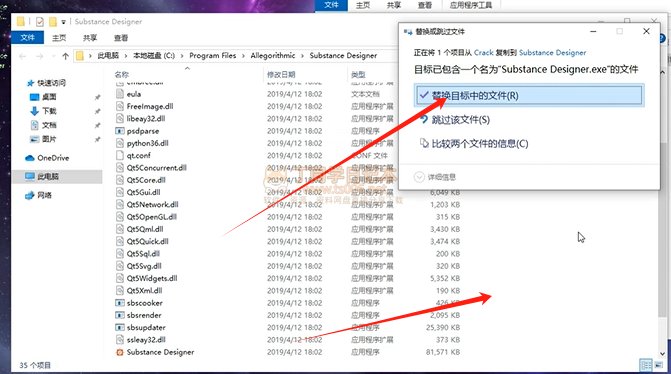
Task: Expand the chevron after Allegorithmic in the address bar
Action: tap(303, 56)
